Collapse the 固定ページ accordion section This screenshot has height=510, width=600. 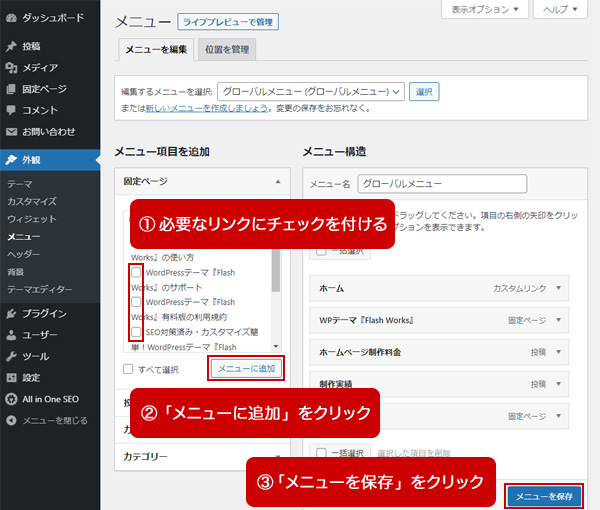202,181
